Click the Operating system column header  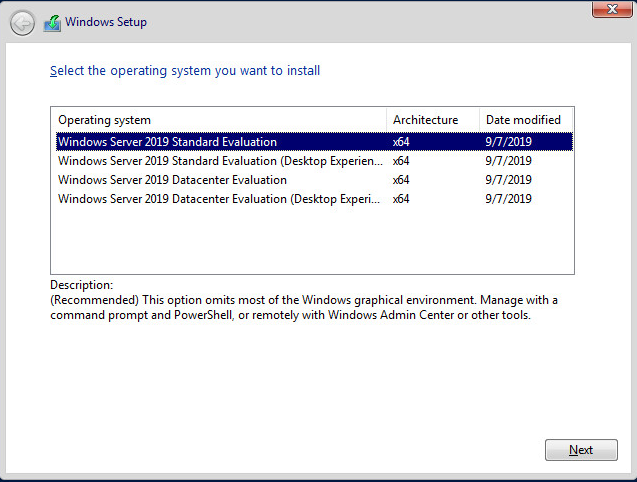tap(105, 120)
